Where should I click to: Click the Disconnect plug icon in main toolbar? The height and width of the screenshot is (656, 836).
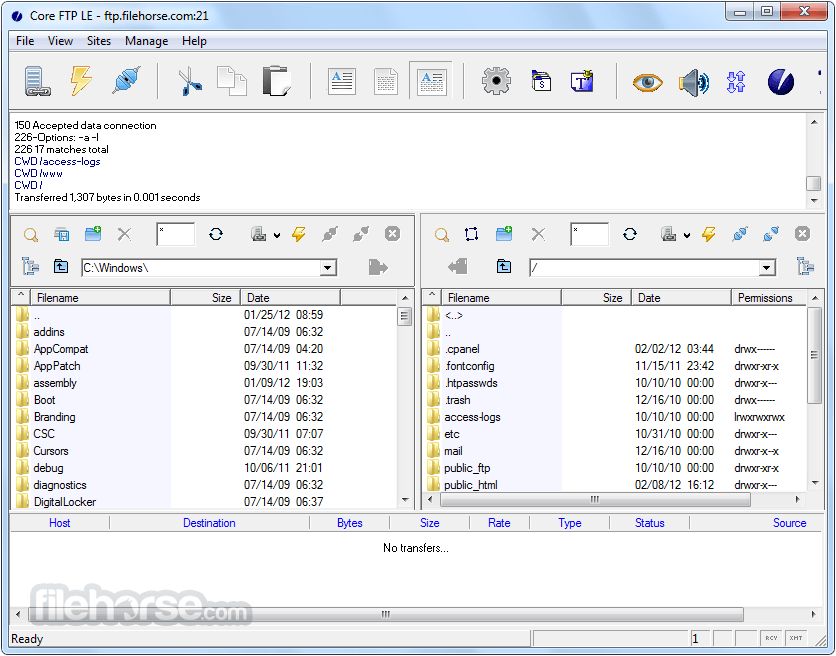point(127,81)
